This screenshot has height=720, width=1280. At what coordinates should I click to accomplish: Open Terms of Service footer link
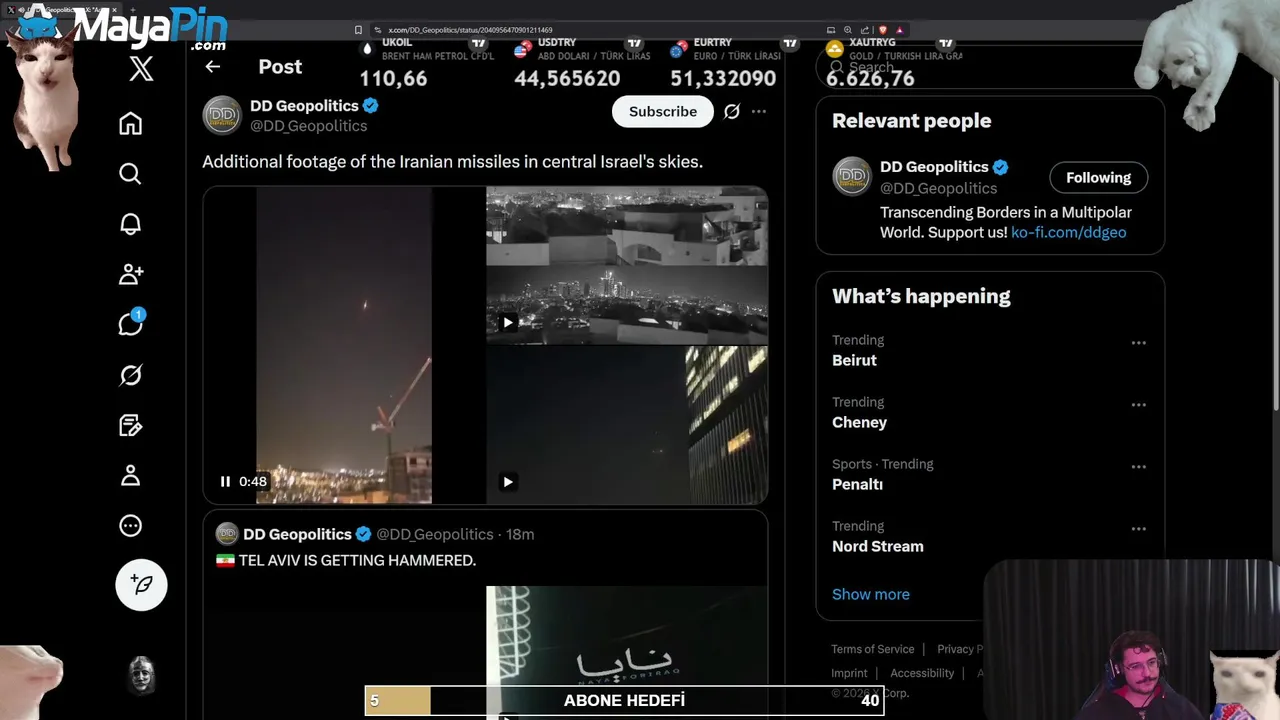click(873, 649)
